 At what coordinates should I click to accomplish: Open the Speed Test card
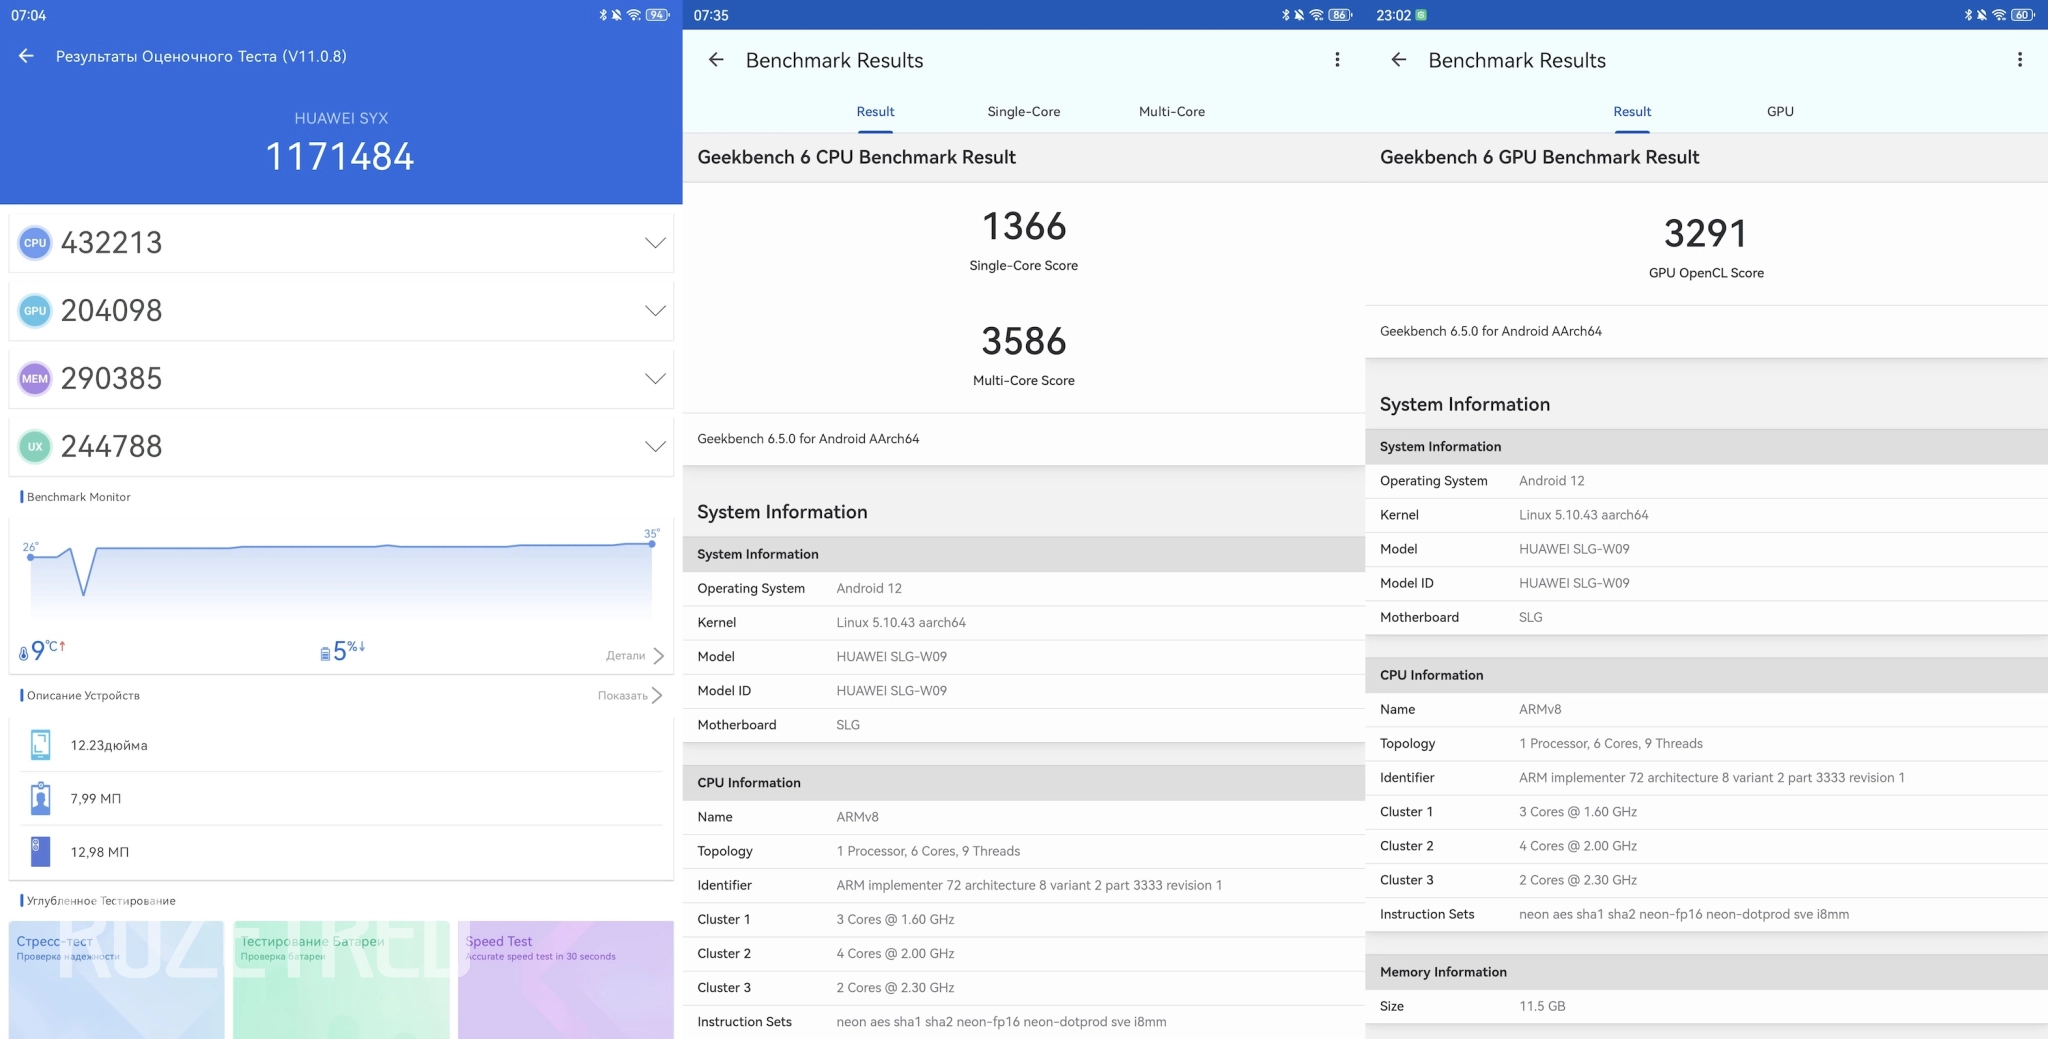pos(565,978)
